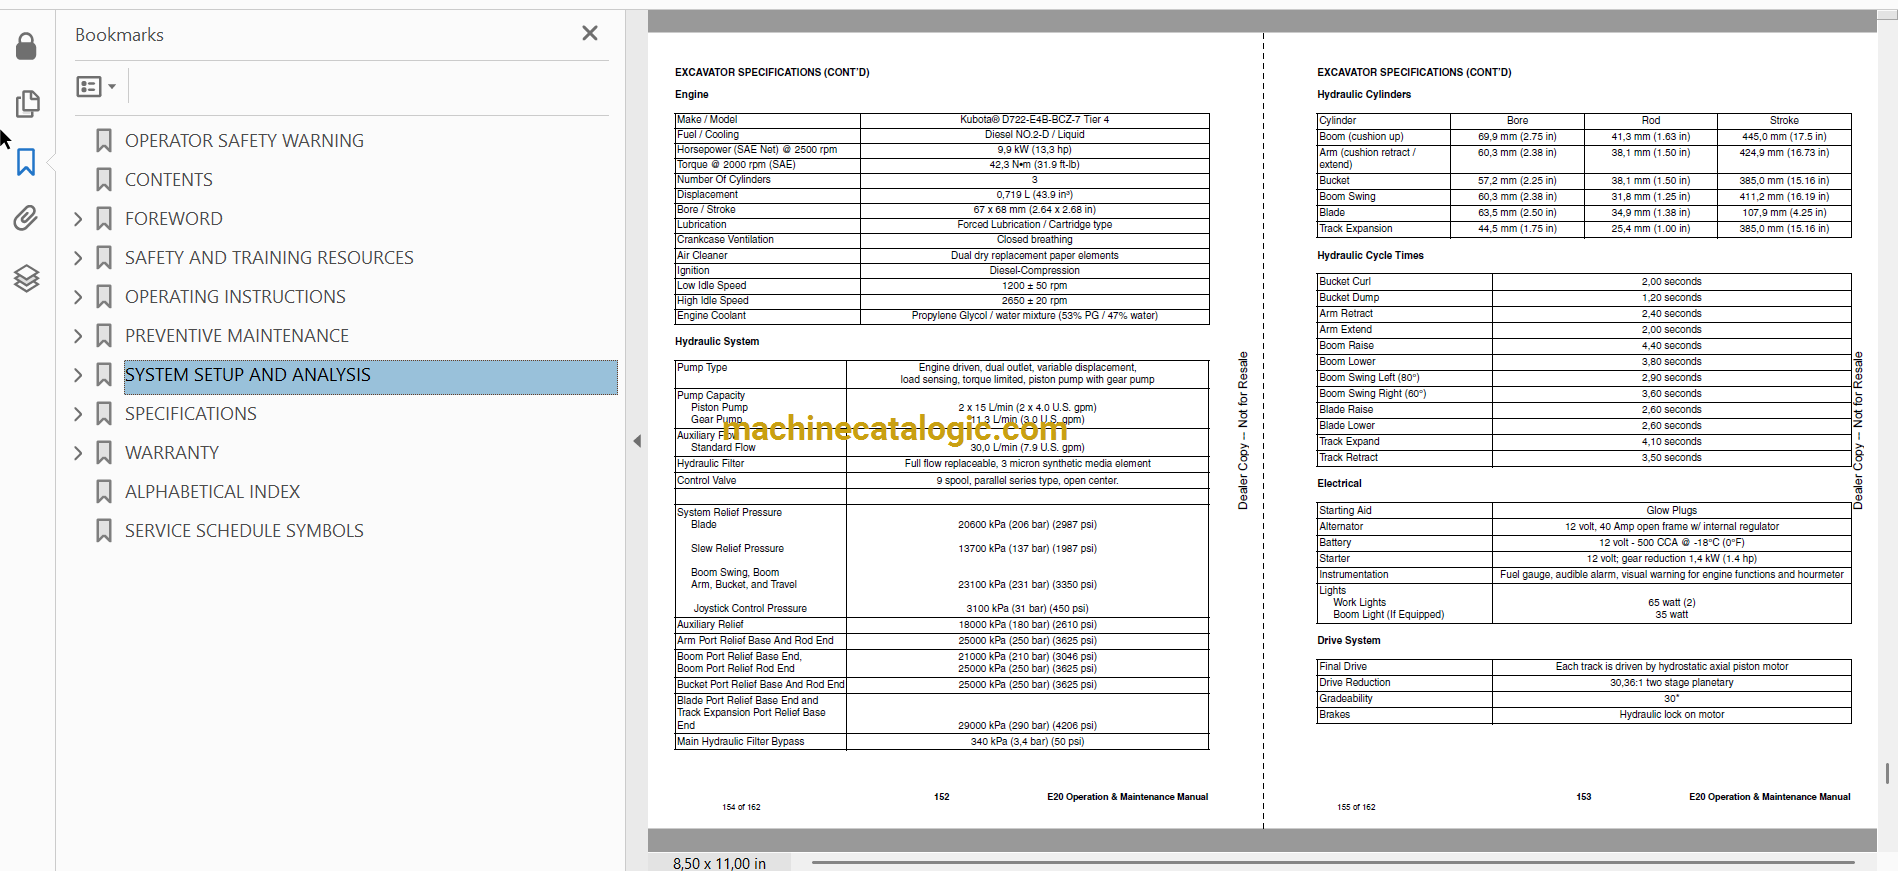Click the 'Engine' heading on page 152
Viewport: 1898px width, 871px height.
(x=691, y=95)
